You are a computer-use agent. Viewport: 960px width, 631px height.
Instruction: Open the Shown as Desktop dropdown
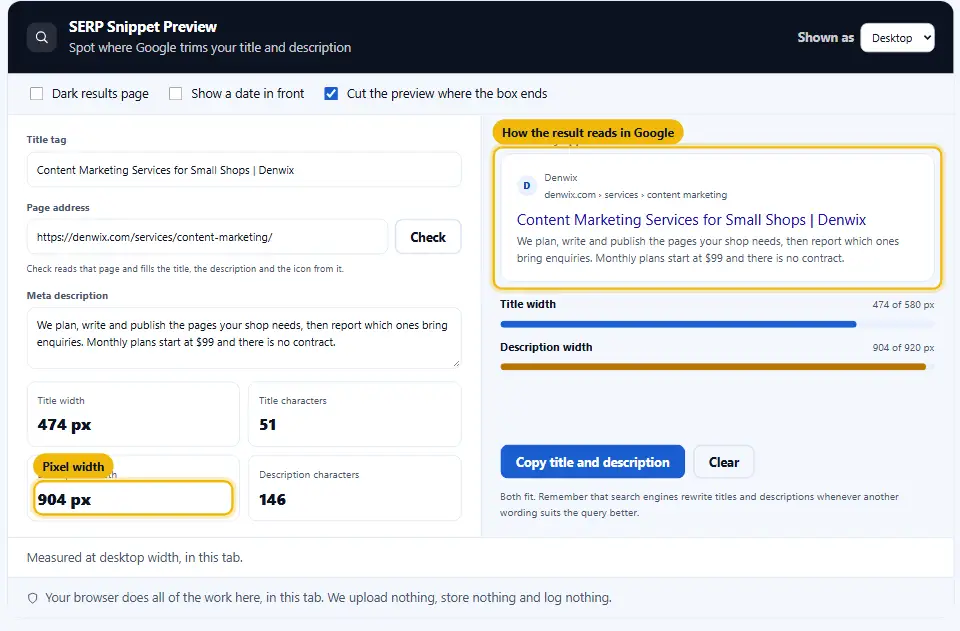tap(897, 38)
